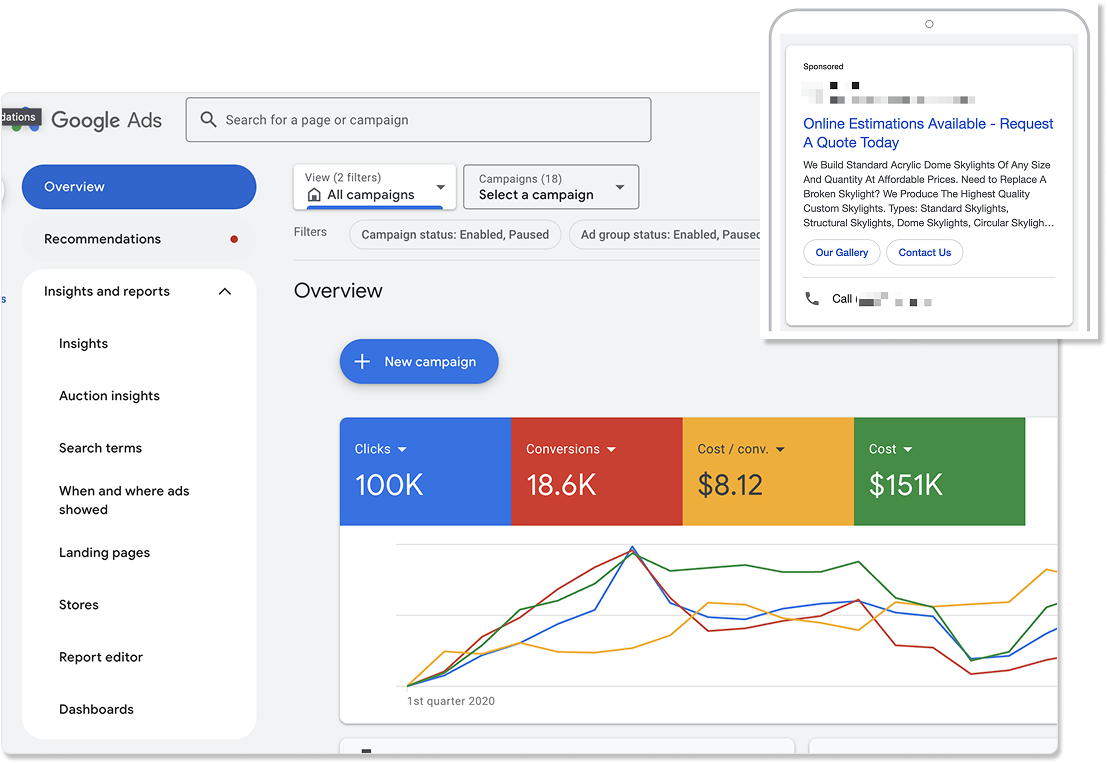Click the search magnifier icon
This screenshot has width=1107, height=763.
[x=208, y=119]
